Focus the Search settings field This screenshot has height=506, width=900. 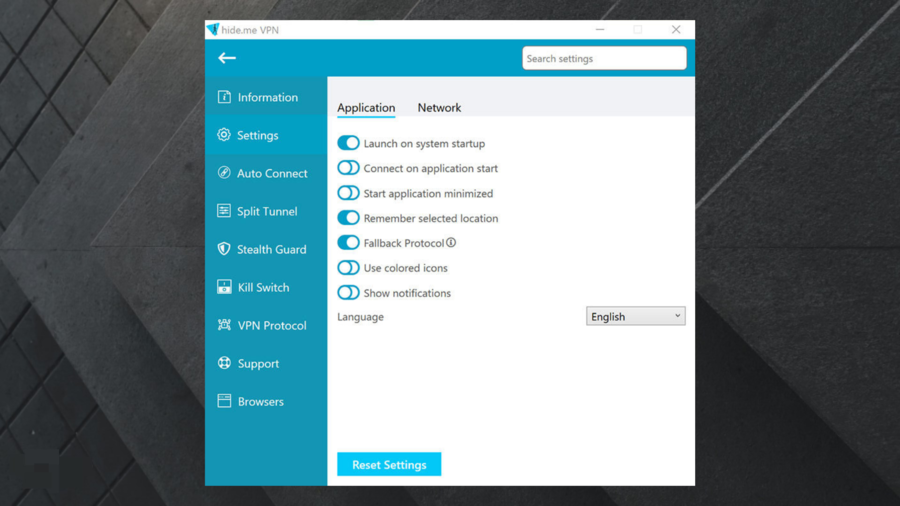pyautogui.click(x=604, y=59)
